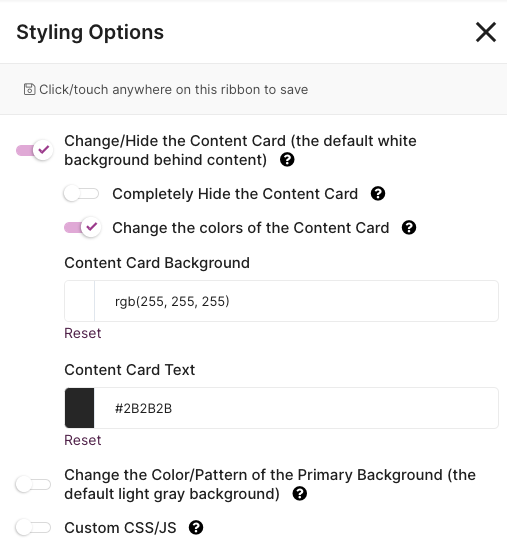
Task: Turn on Custom CSS/JS toggle
Action: coord(33,528)
